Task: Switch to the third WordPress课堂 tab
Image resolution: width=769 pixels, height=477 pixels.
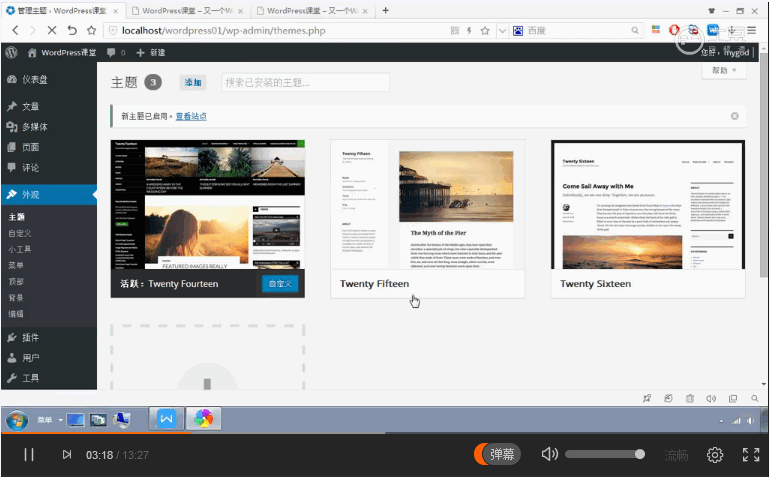Action: pos(311,10)
